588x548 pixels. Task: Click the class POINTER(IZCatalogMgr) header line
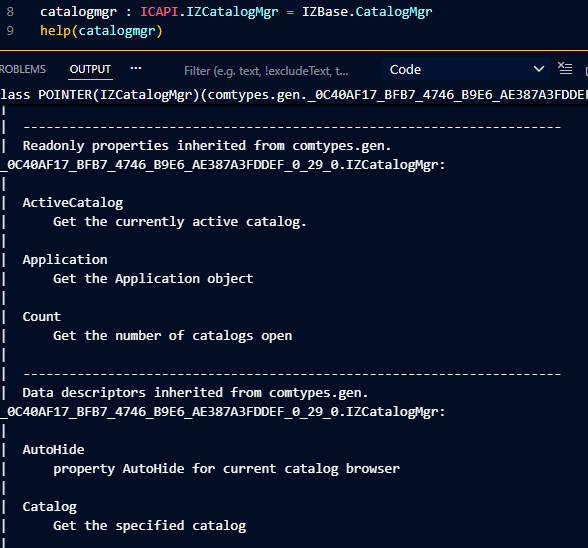[x=294, y=95]
